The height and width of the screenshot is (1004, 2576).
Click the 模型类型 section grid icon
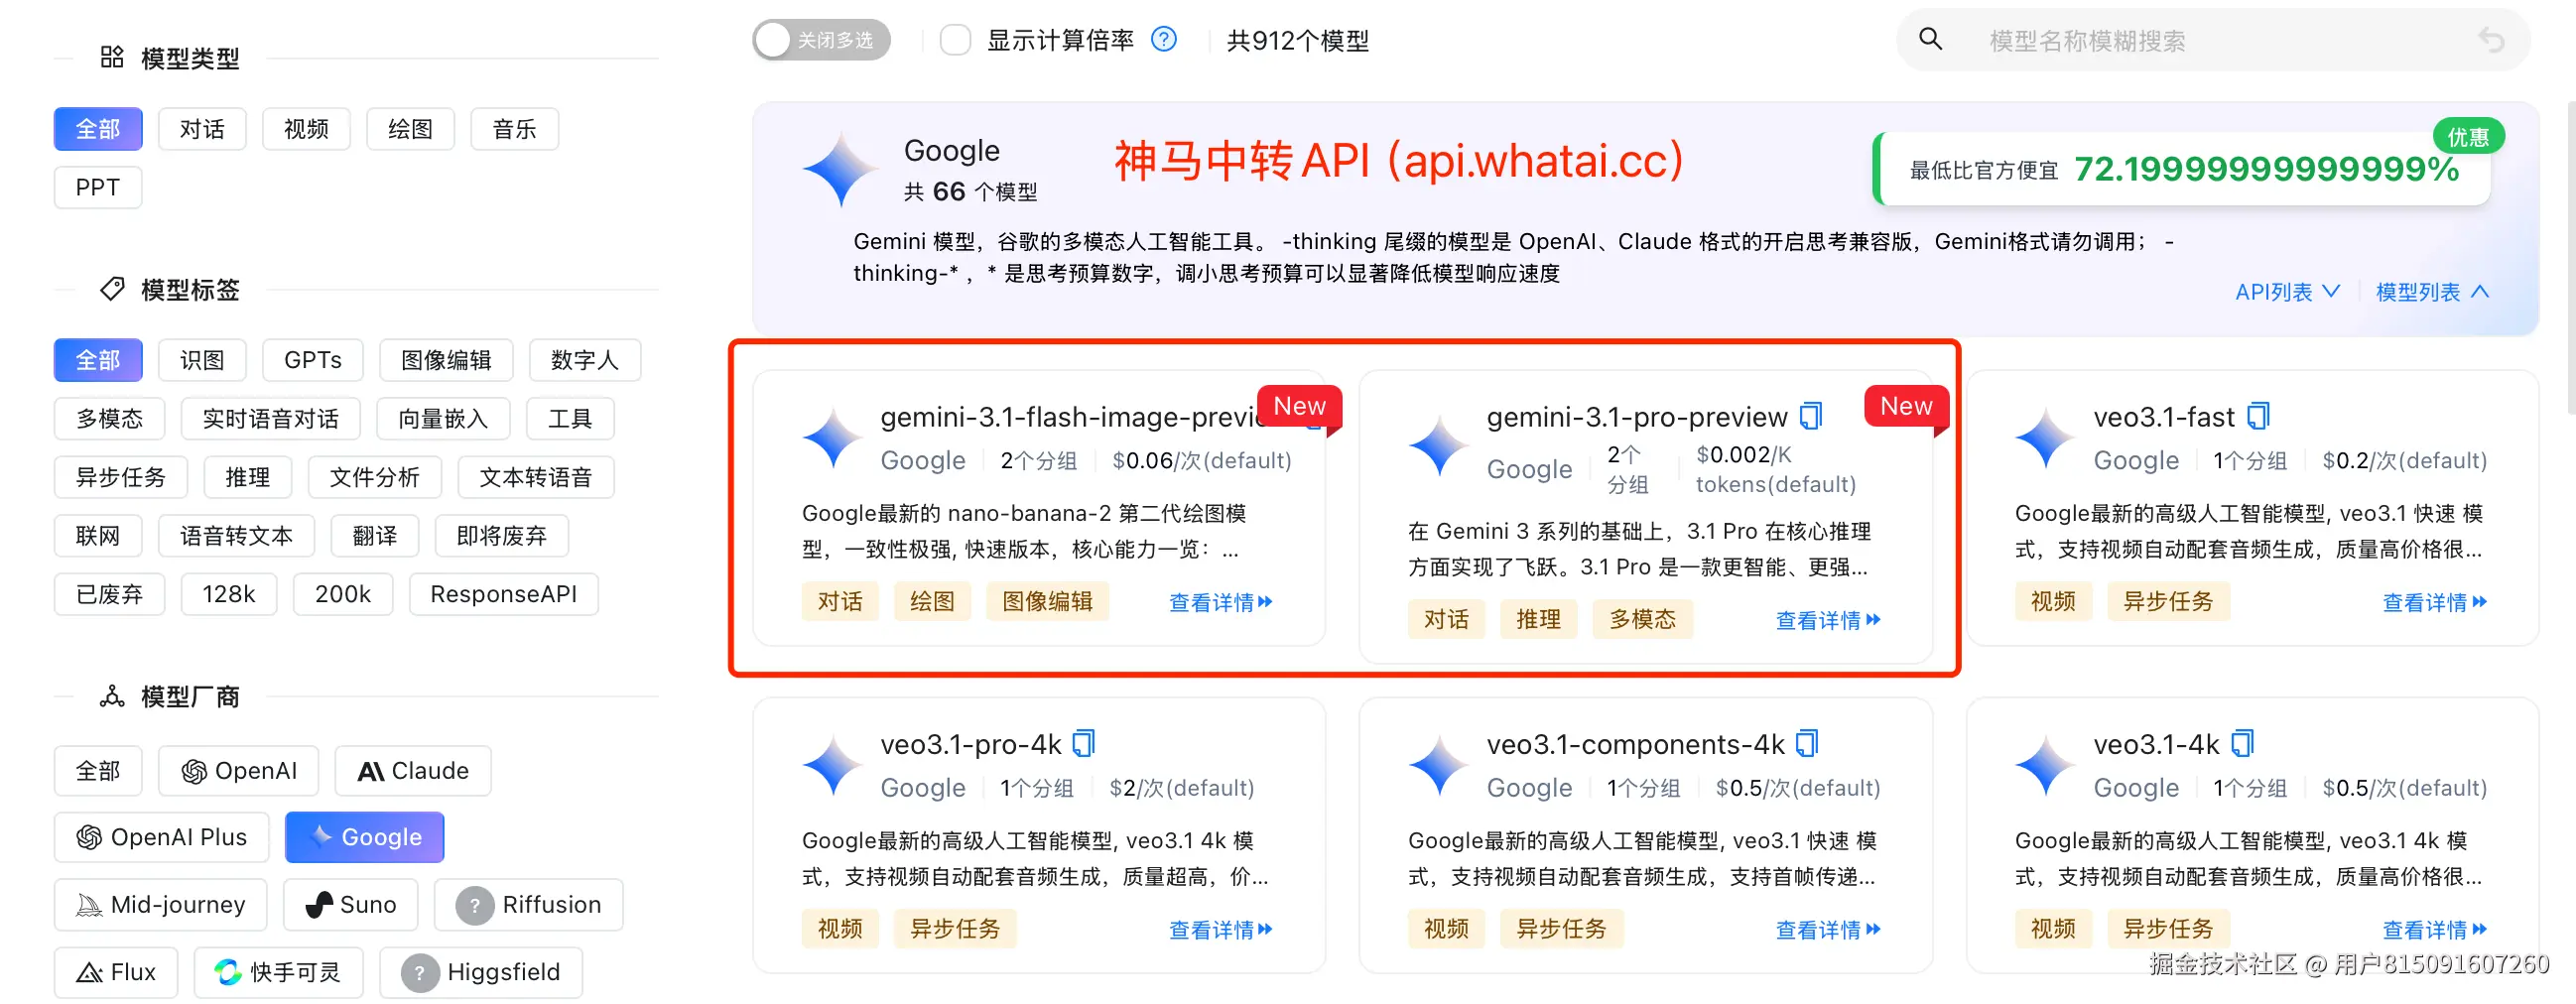112,58
